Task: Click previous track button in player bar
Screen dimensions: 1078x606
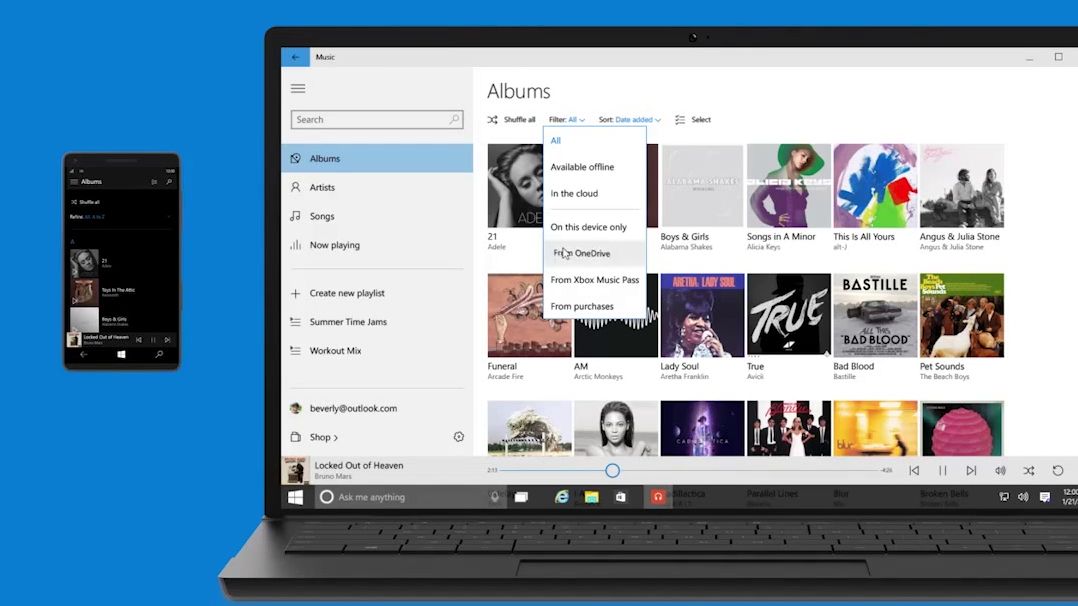Action: 914,470
